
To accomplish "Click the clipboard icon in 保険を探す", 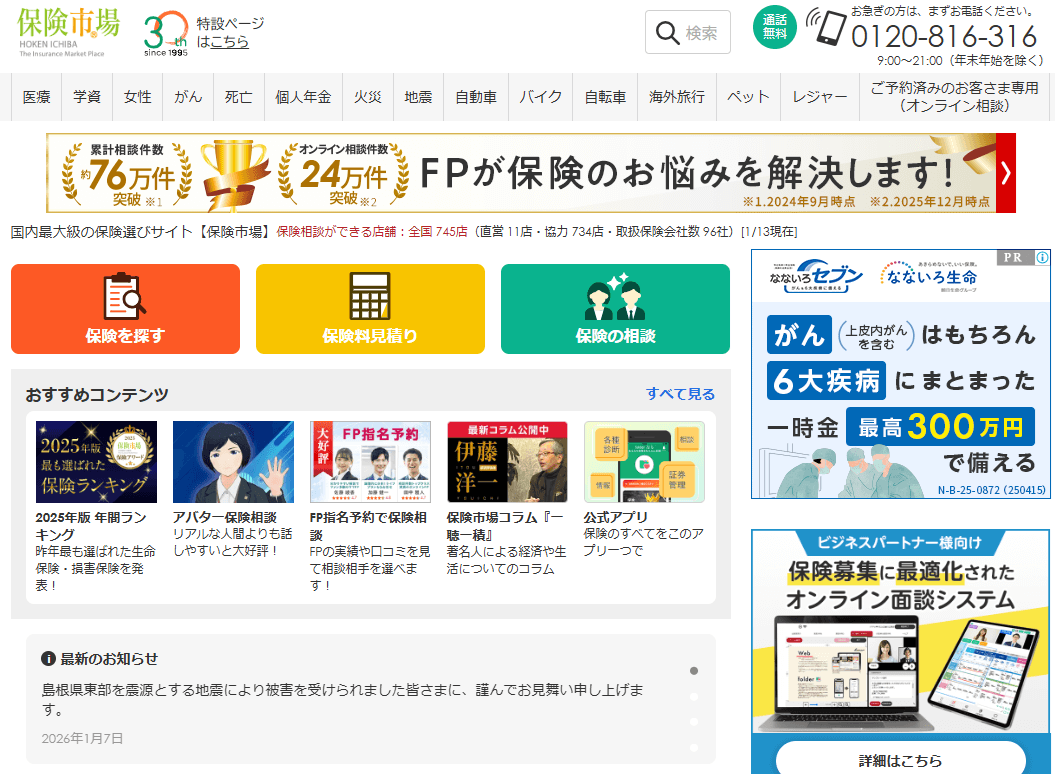I will pos(125,295).
